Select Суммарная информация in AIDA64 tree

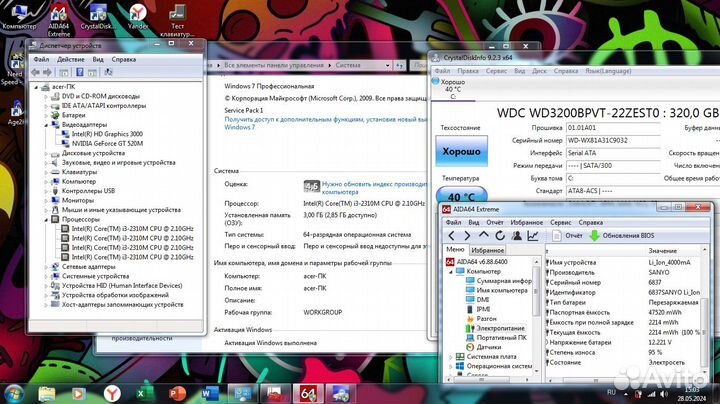pos(504,281)
